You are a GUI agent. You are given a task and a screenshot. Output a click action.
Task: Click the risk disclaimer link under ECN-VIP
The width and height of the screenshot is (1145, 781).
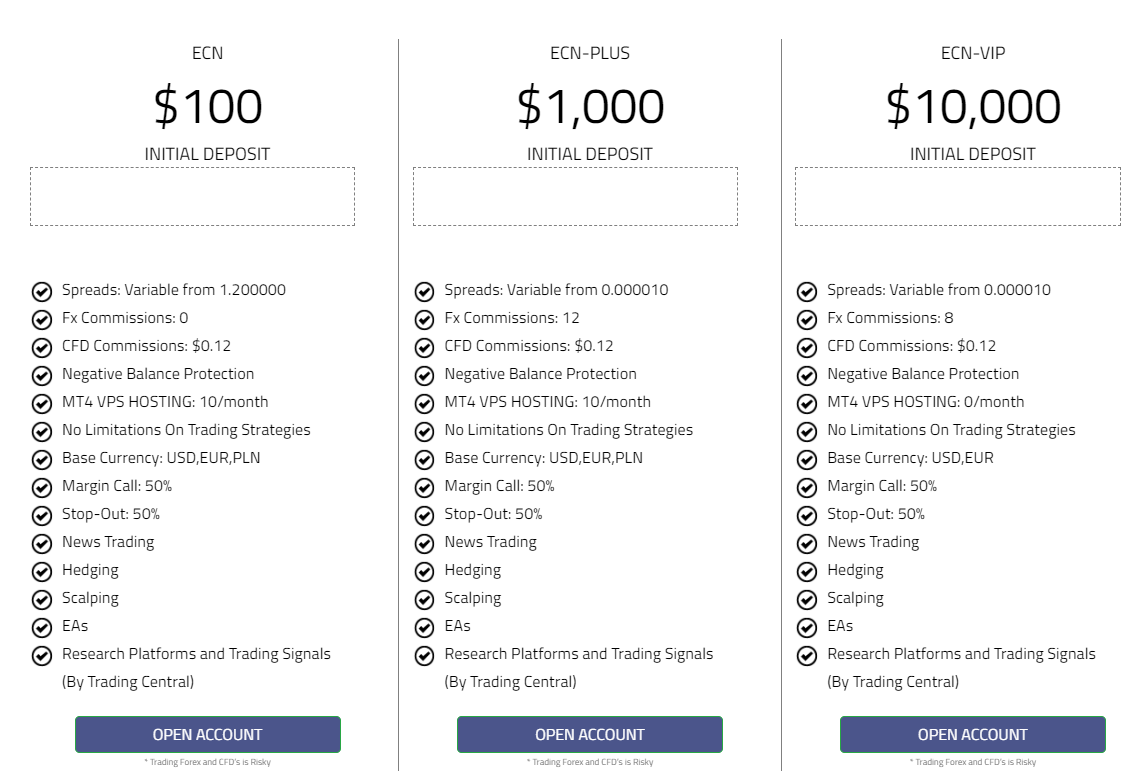972,761
